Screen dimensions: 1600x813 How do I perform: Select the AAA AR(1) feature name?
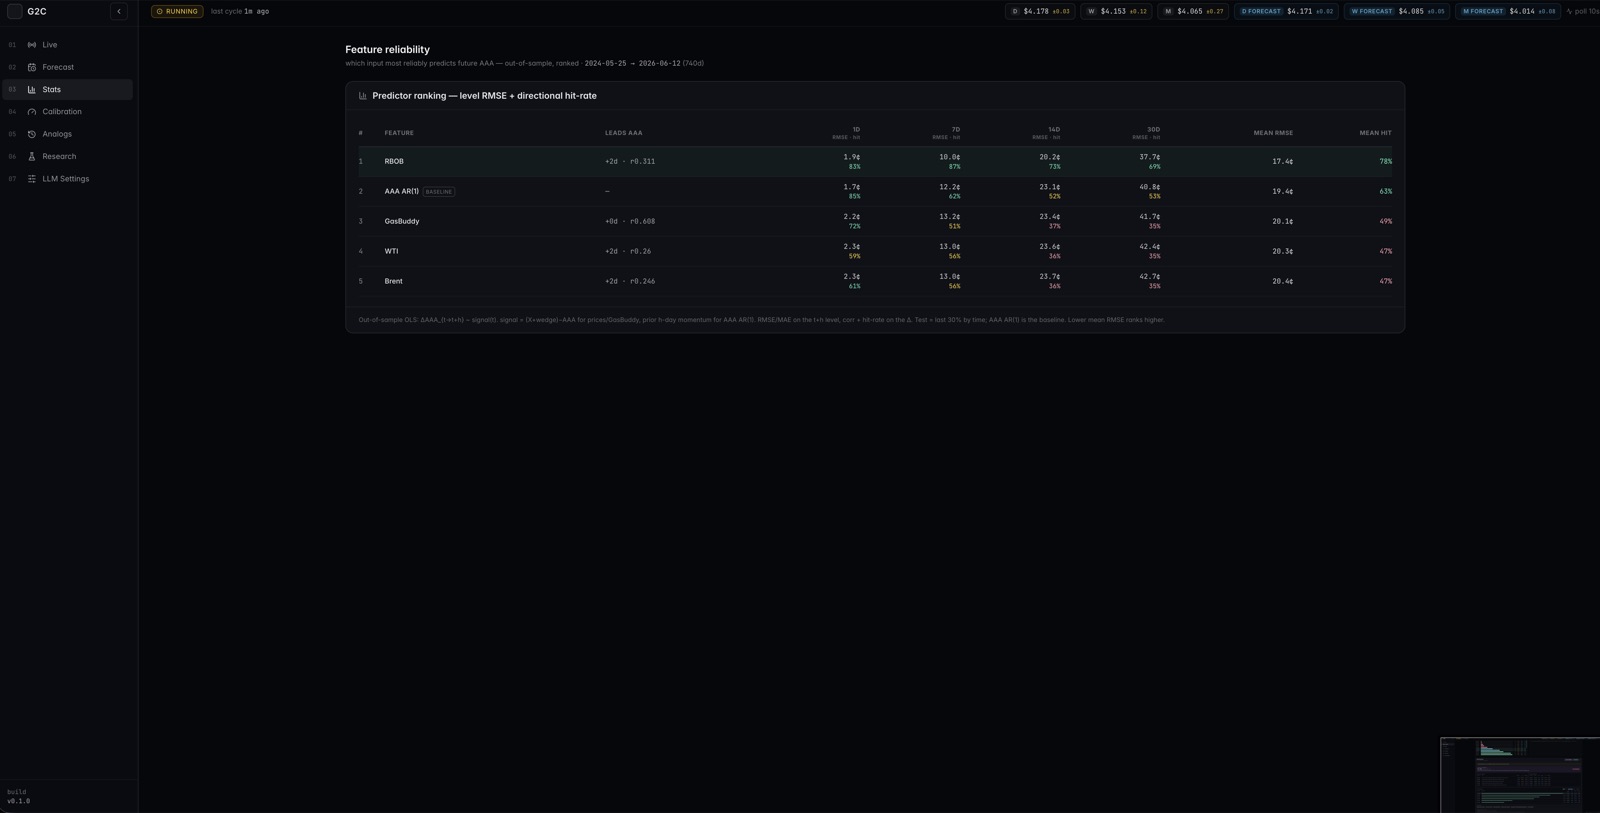[402, 191]
